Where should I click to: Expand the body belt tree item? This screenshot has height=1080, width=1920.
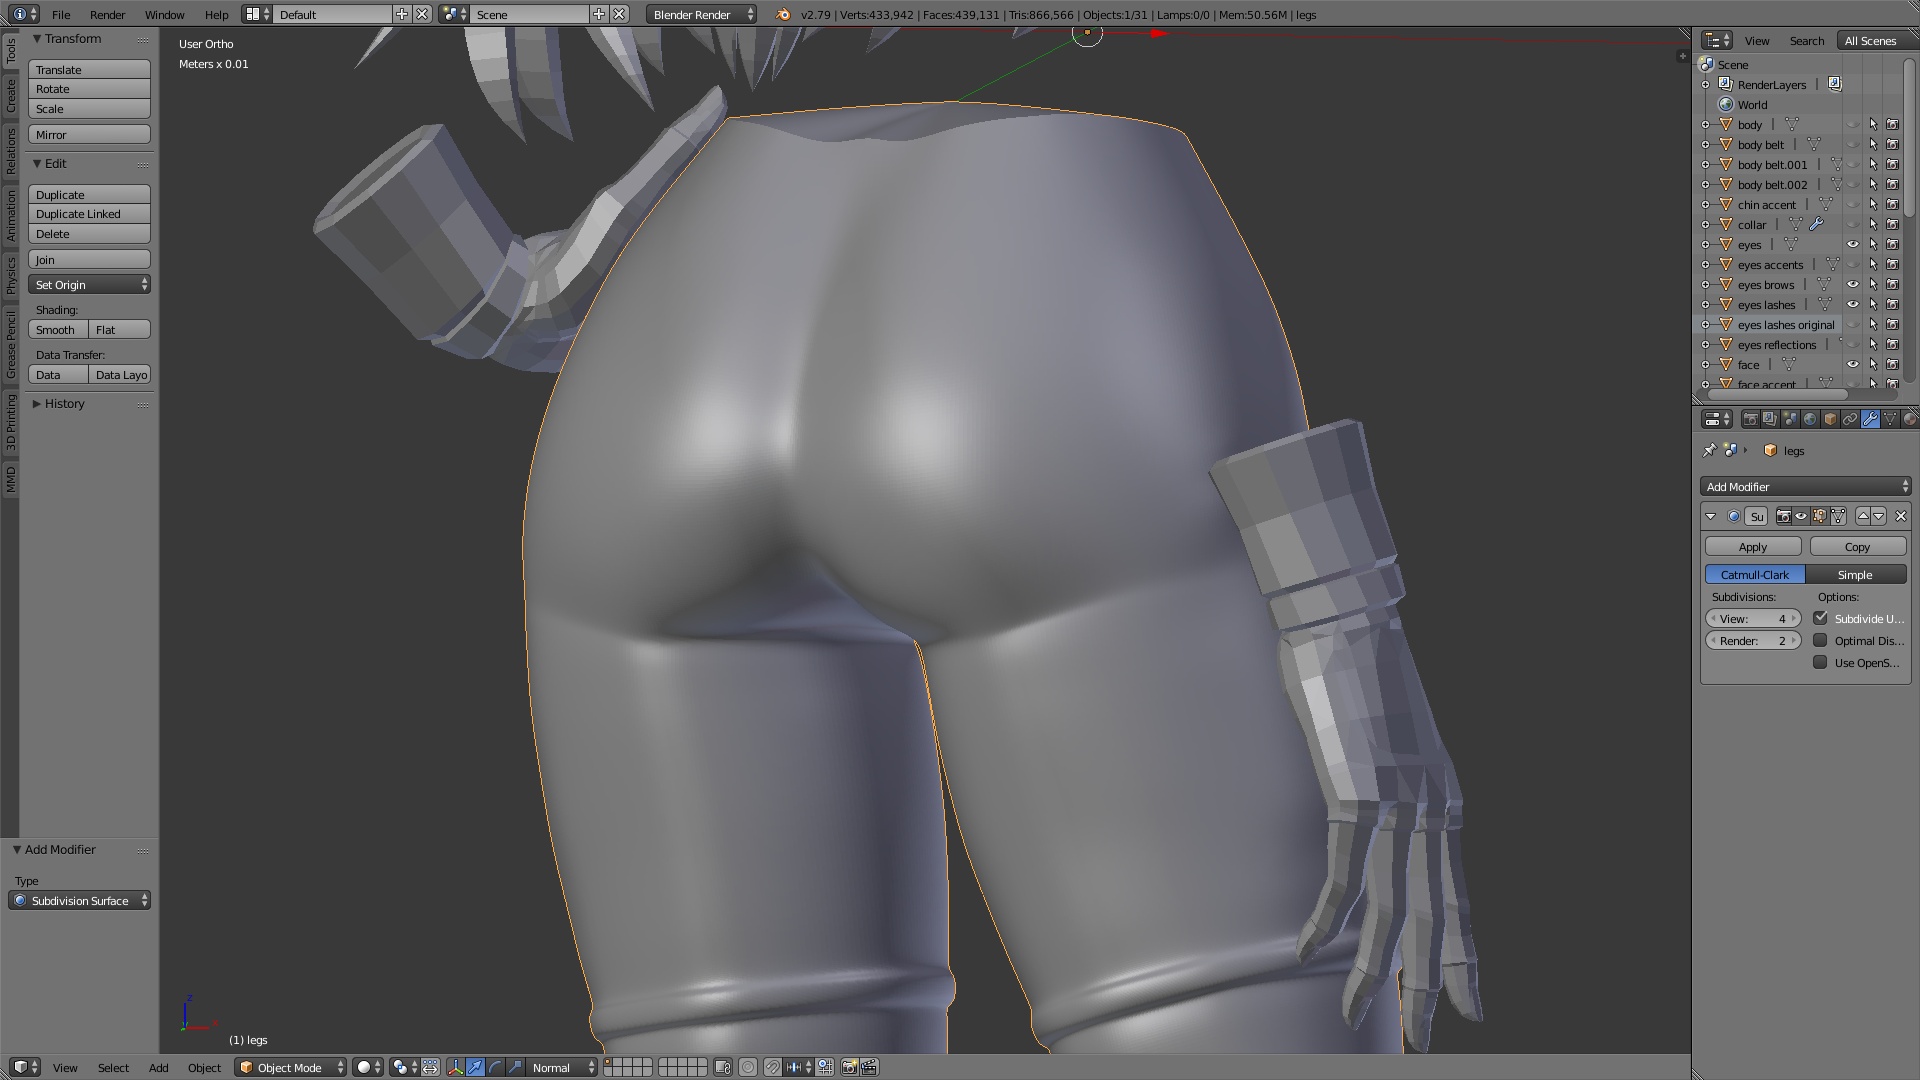[x=1706, y=144]
